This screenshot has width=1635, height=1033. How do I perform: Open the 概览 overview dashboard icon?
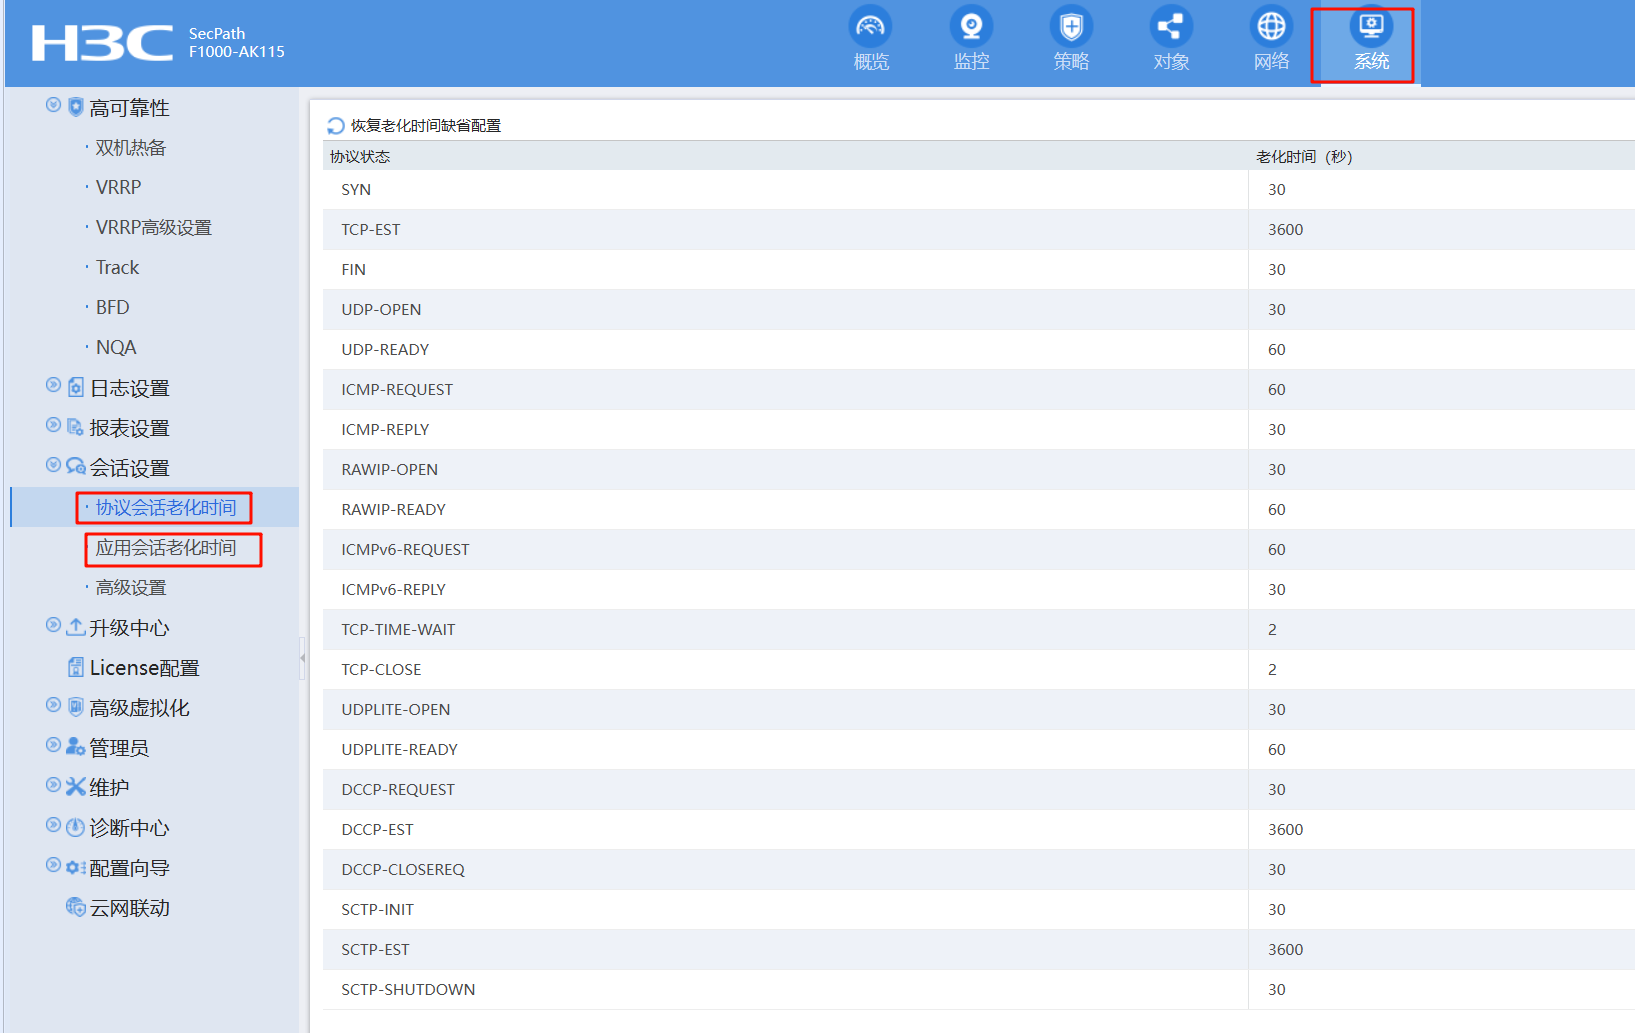tap(870, 28)
